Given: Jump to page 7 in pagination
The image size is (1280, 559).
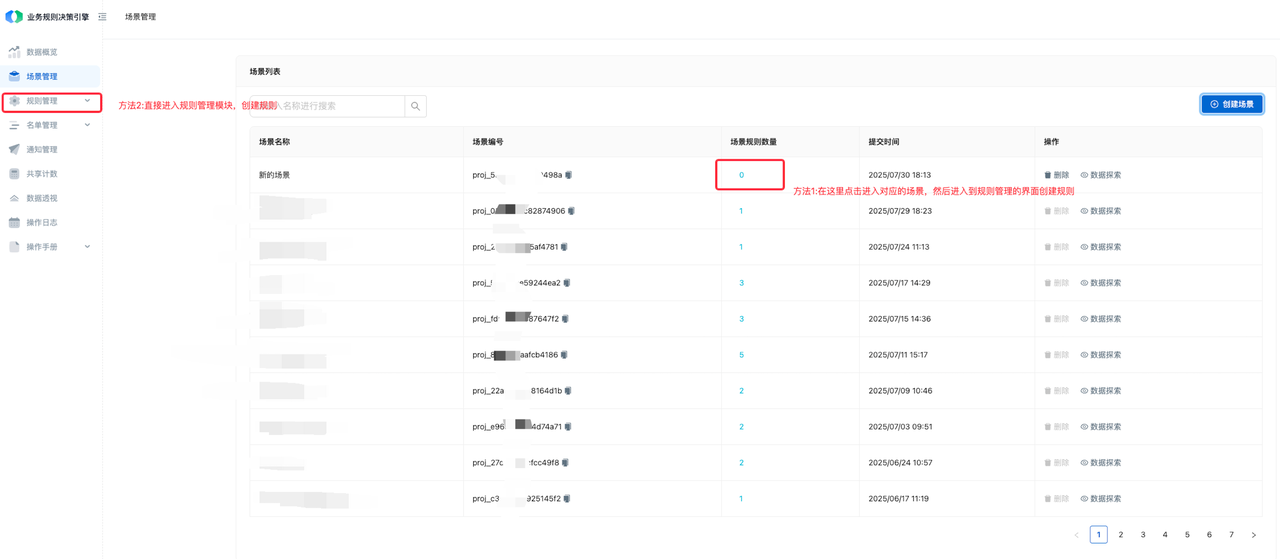Looking at the screenshot, I should [x=1231, y=535].
